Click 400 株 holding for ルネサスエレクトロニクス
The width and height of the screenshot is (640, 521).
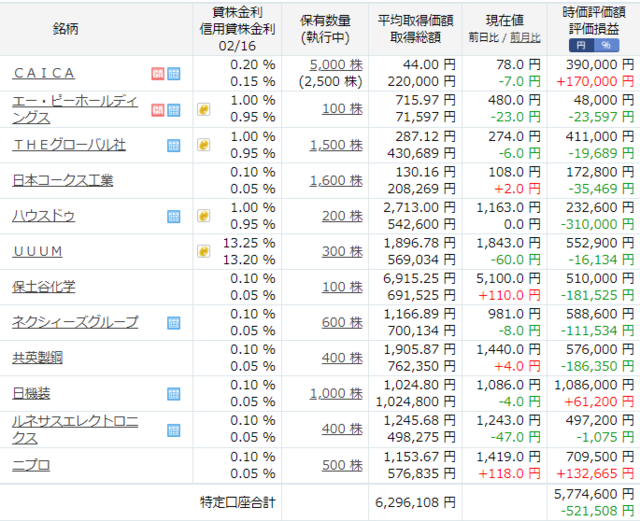(342, 429)
